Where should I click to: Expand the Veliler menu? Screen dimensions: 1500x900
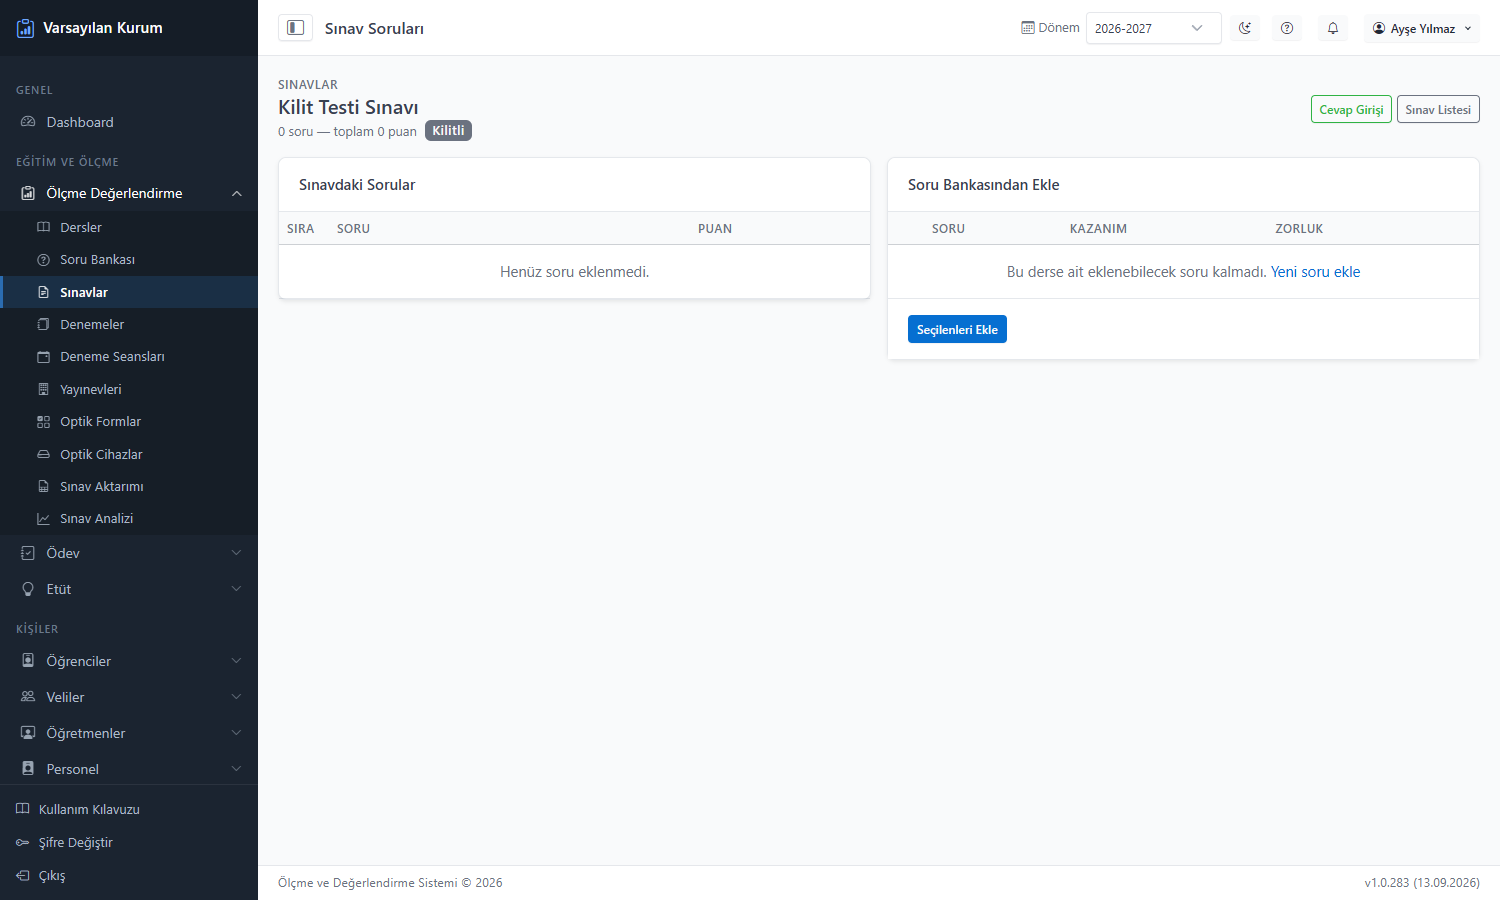coord(129,697)
